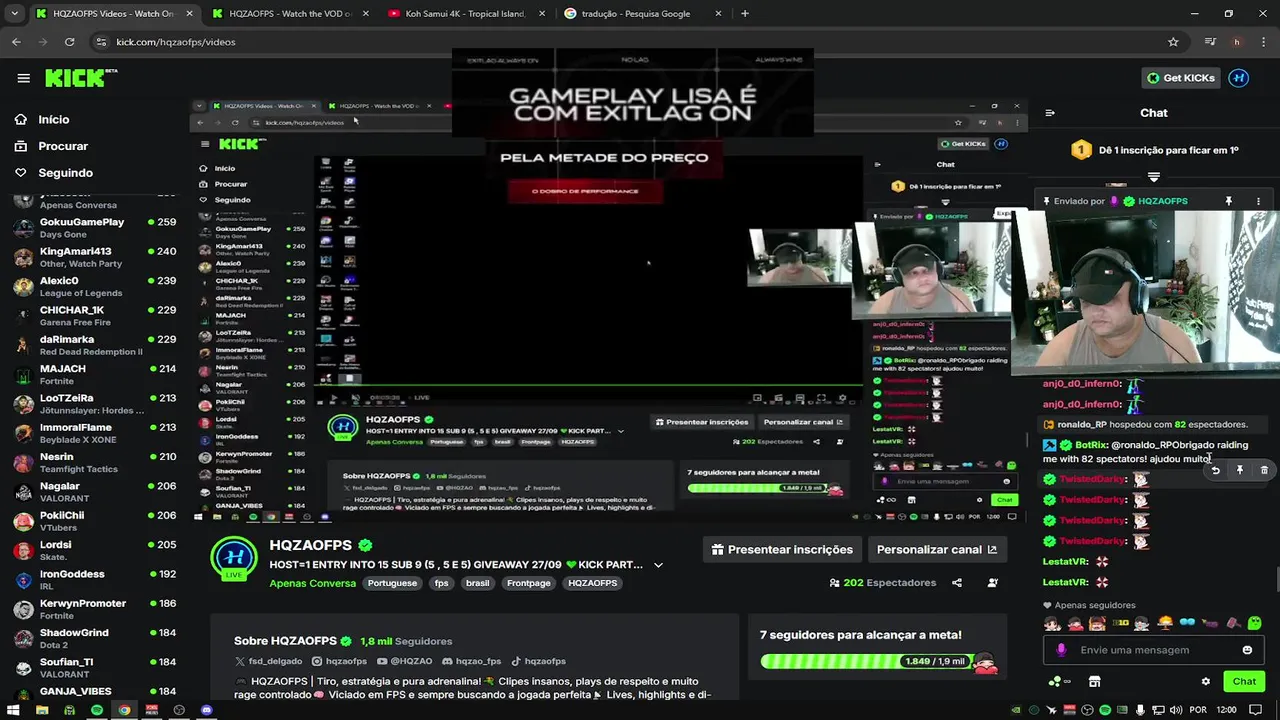The width and height of the screenshot is (1280, 720).
Task: Open emoji picker in message box
Action: point(1247,650)
